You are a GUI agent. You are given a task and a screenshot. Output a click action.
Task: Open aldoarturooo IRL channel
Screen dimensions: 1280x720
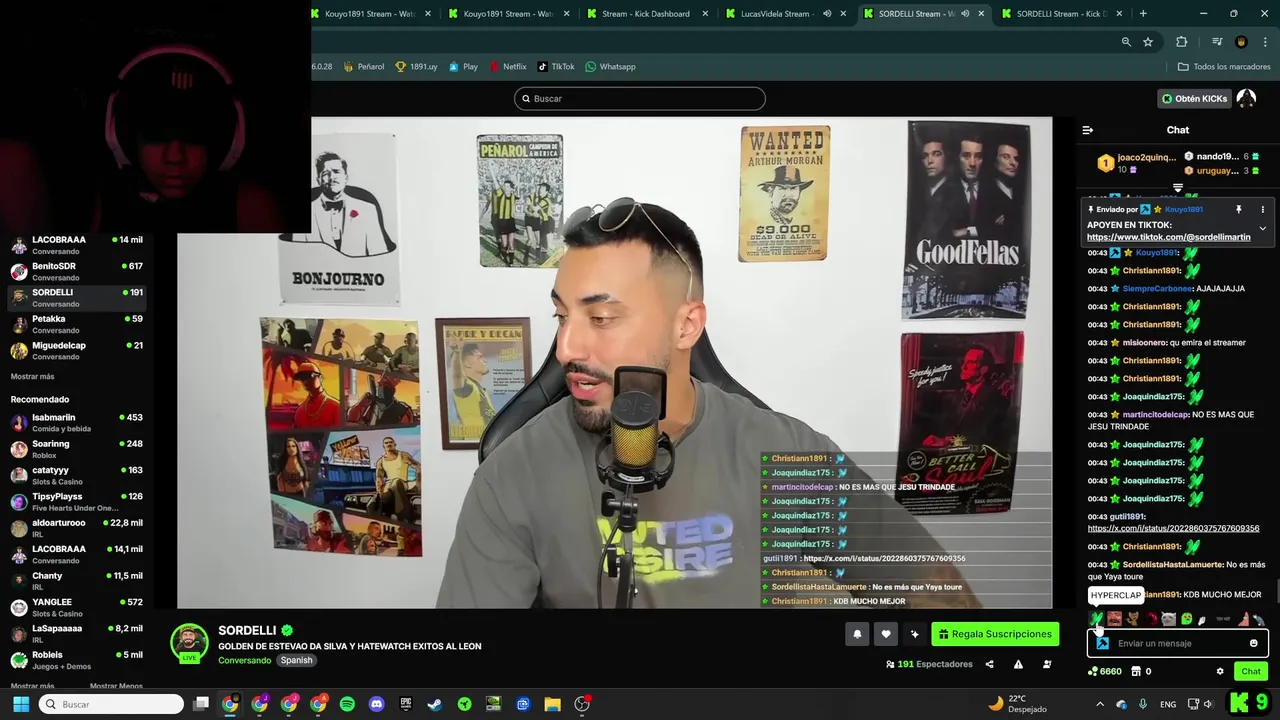coord(78,528)
